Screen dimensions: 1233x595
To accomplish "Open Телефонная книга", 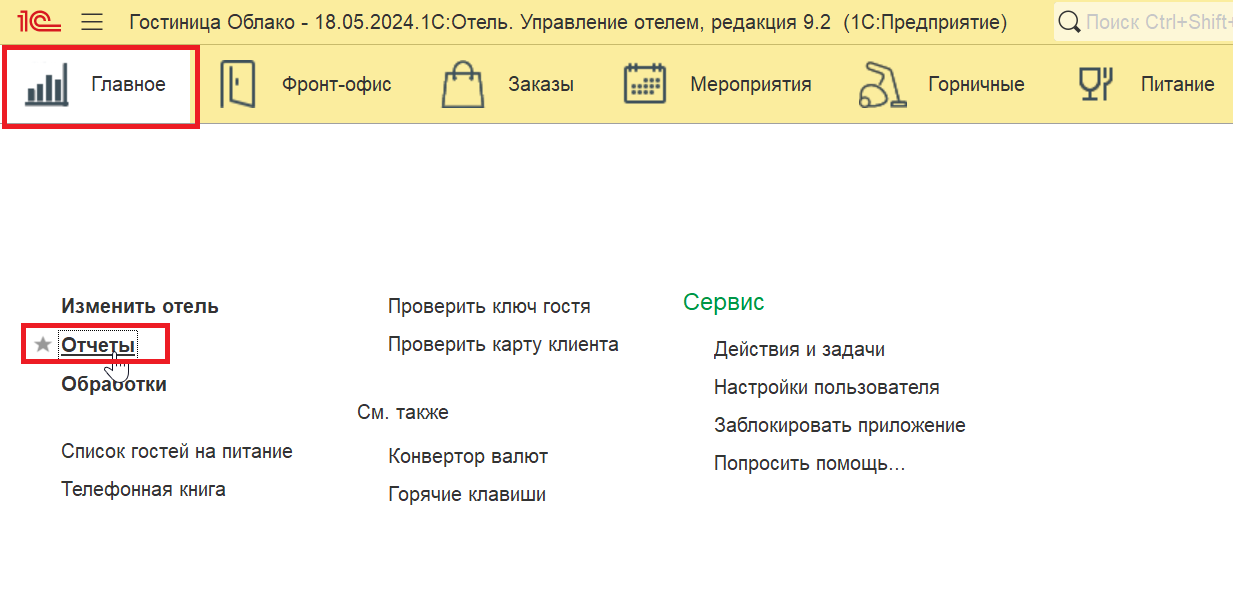I will click(143, 490).
